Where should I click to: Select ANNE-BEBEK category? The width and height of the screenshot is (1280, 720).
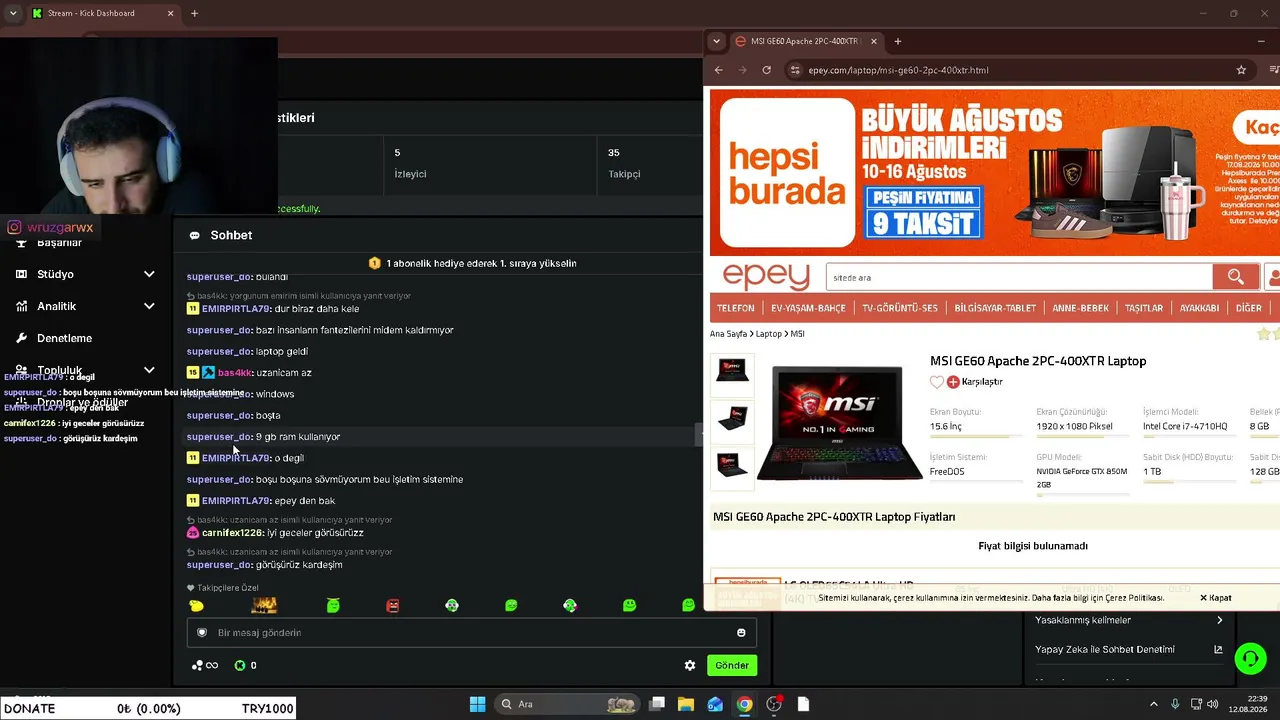click(1080, 308)
